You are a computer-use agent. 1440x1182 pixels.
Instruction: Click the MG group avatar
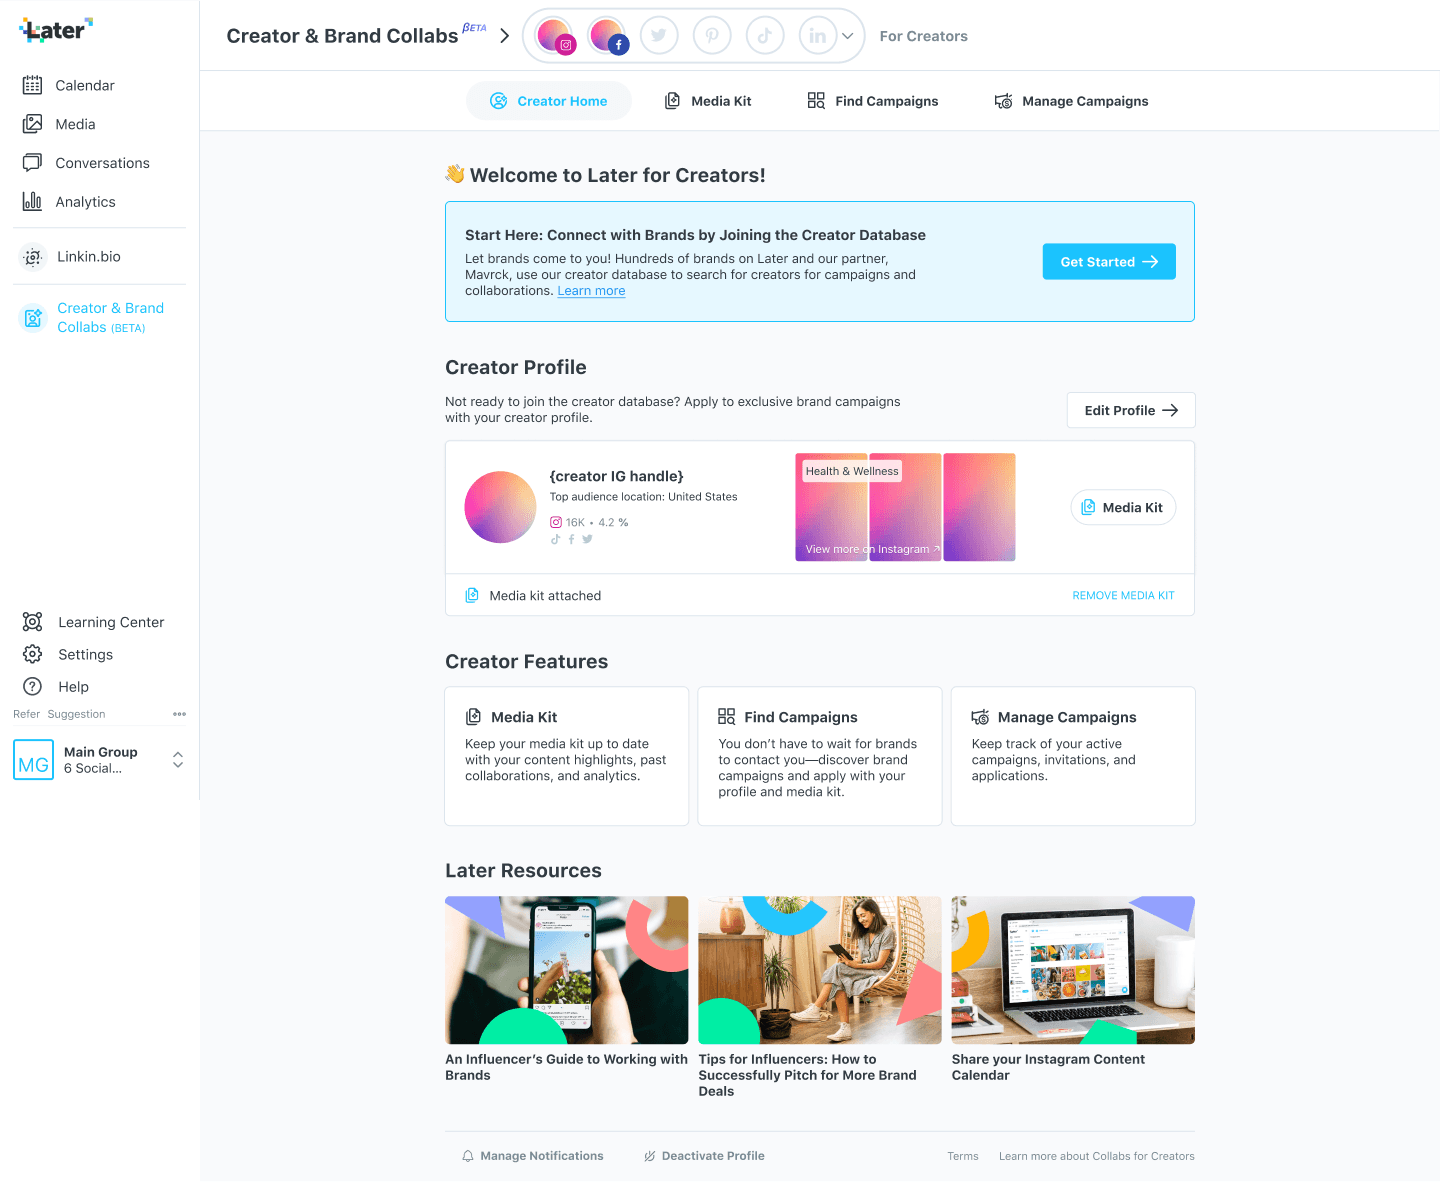point(33,760)
